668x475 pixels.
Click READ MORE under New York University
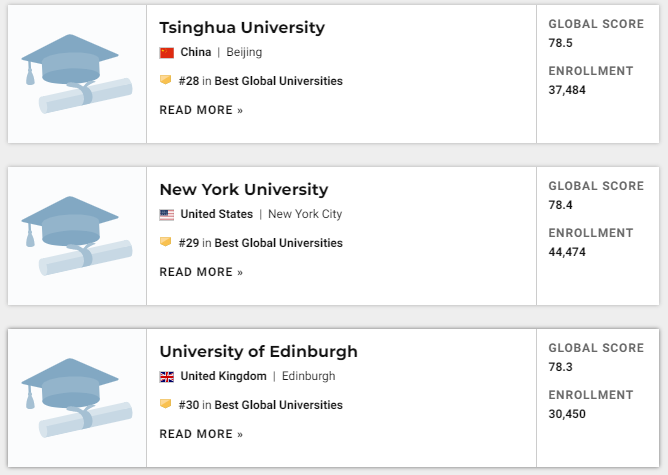tap(201, 272)
